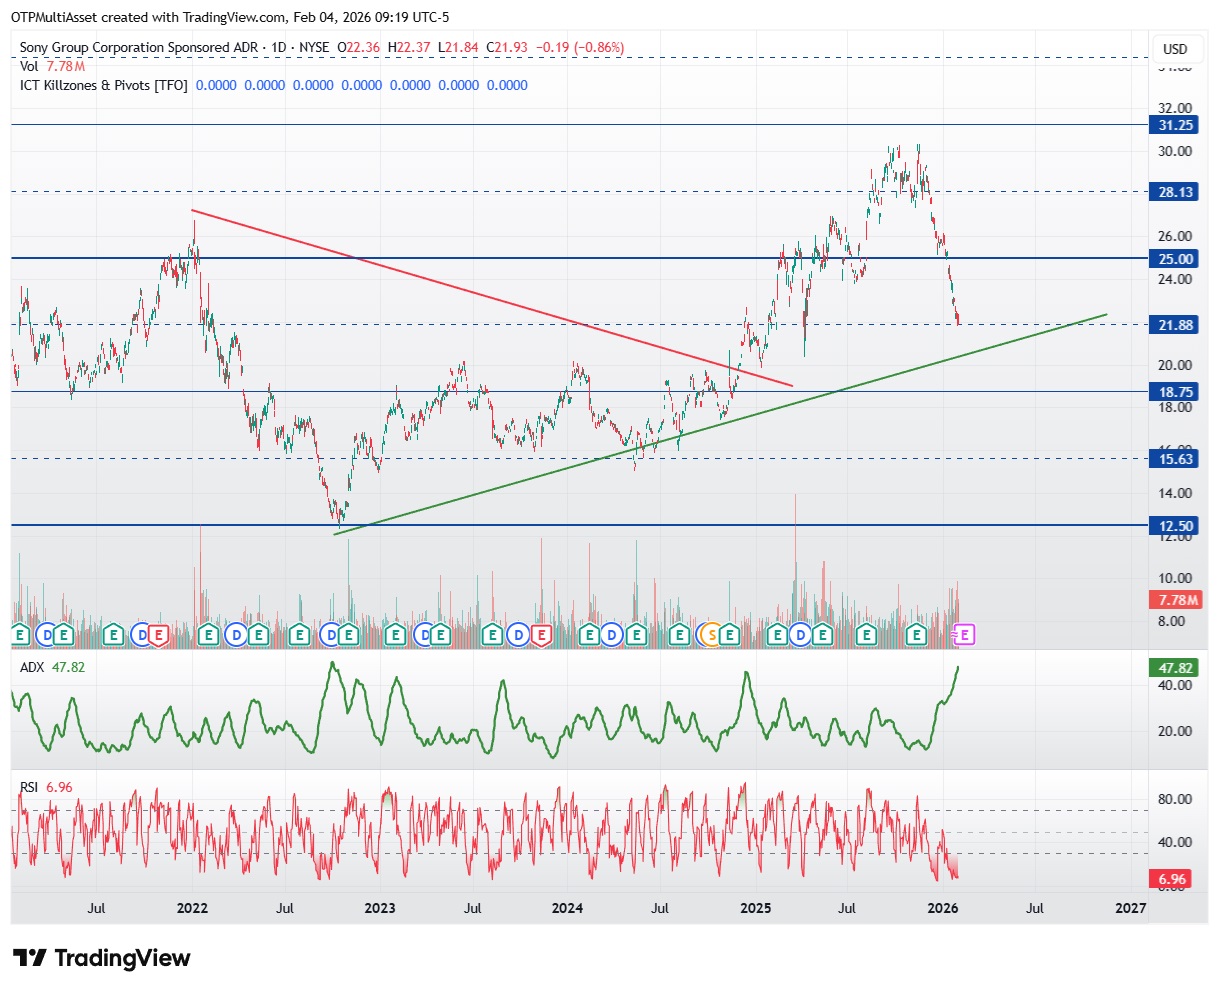Screen dimensions: 1219x992
Task: Click the 2026 label on time axis
Action: point(942,908)
